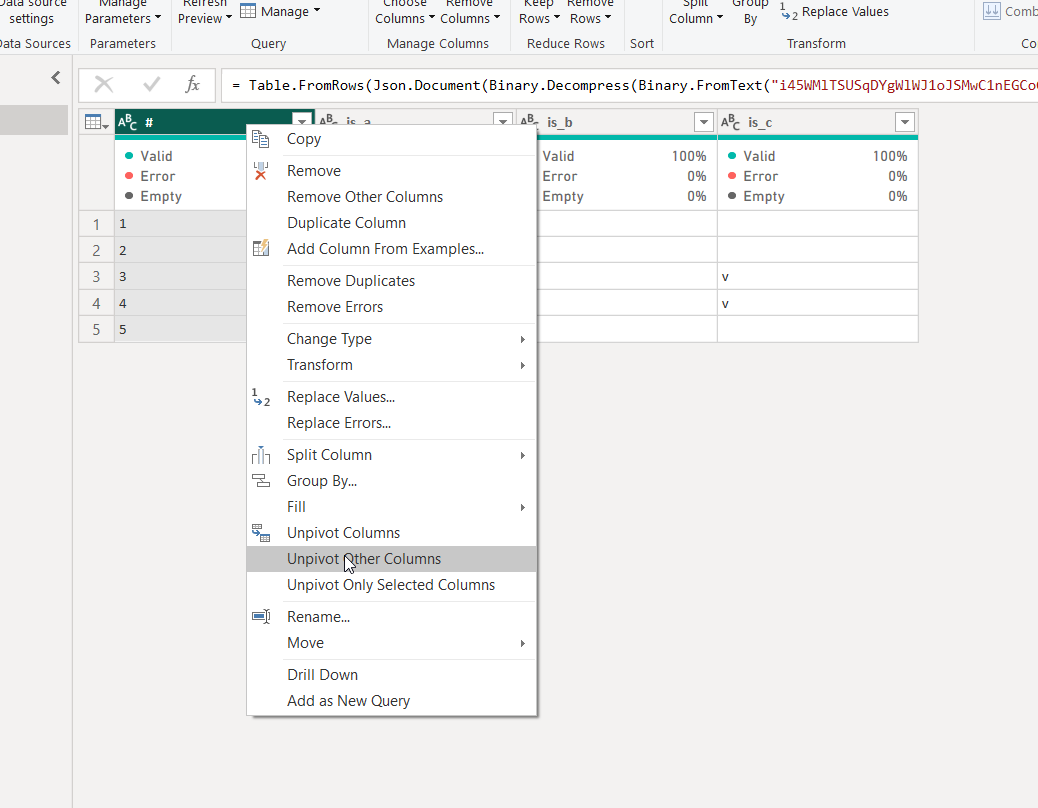Click cell with value 2 in # column

pyautogui.click(x=181, y=250)
